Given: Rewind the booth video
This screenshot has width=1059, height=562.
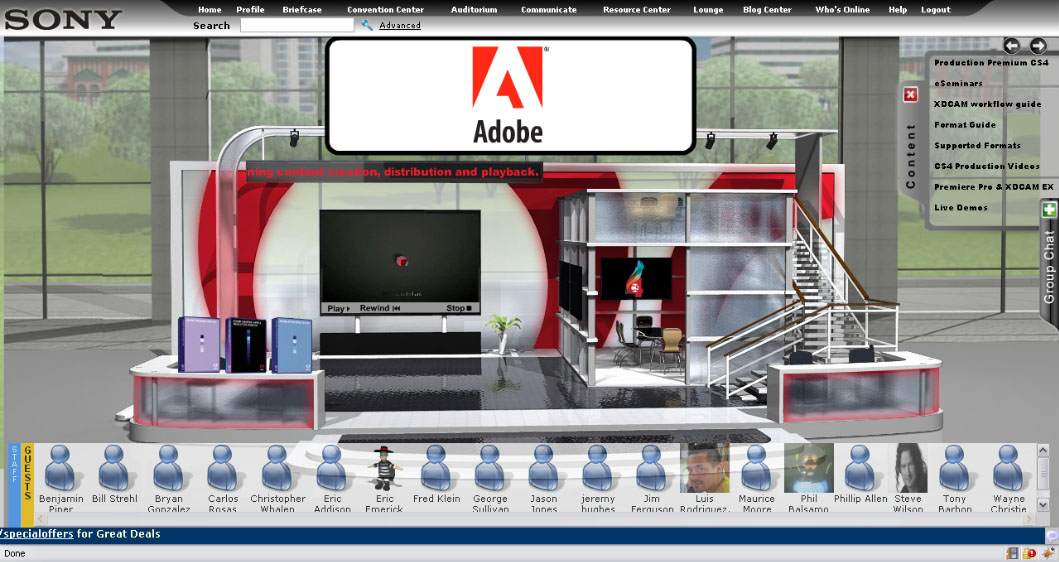Looking at the screenshot, I should (x=380, y=308).
